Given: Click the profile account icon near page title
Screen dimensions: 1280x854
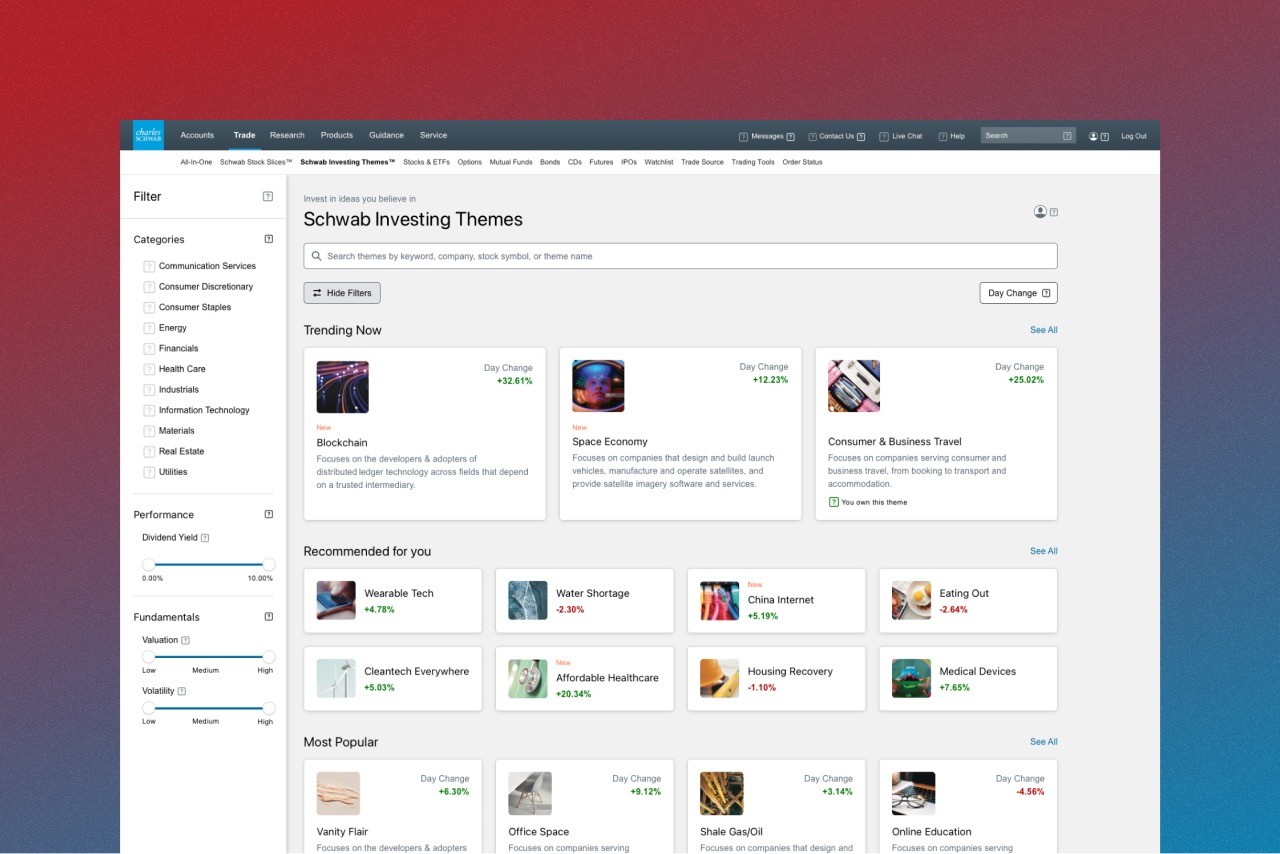Looking at the screenshot, I should (1038, 211).
